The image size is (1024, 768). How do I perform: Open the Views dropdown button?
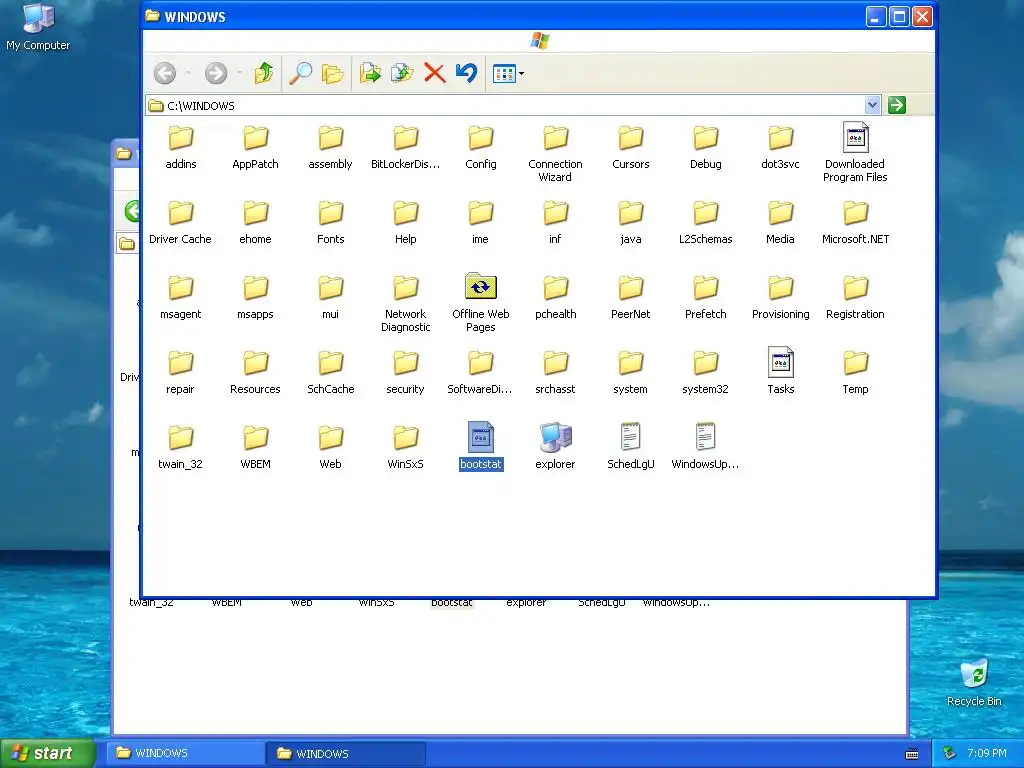pos(508,73)
